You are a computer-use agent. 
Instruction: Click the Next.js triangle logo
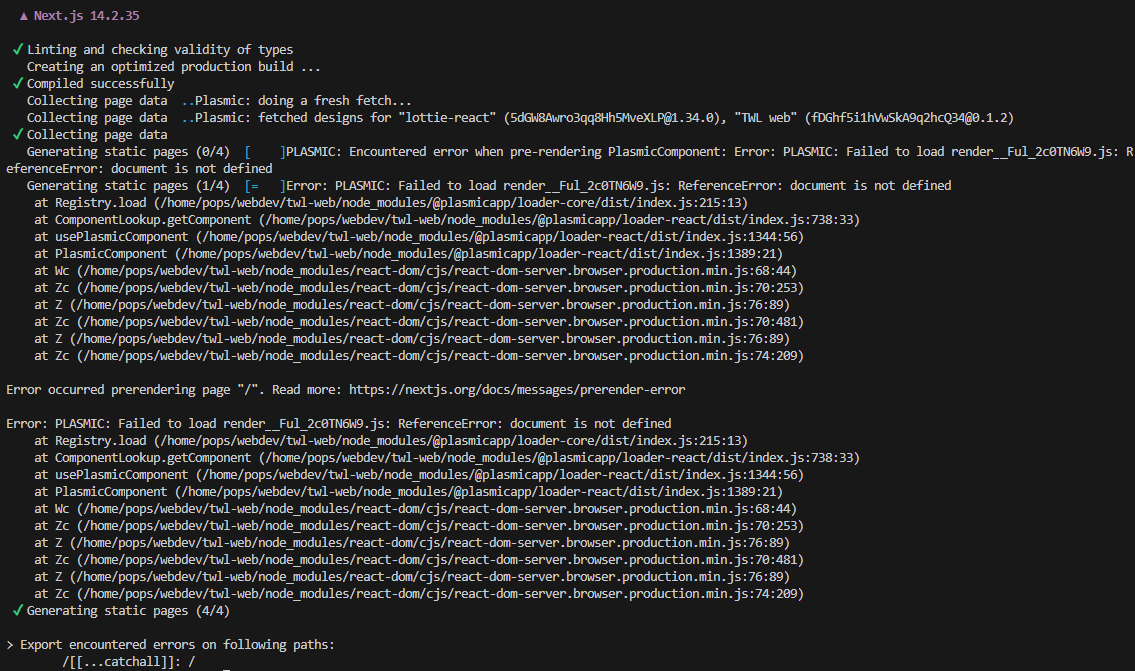pos(24,16)
